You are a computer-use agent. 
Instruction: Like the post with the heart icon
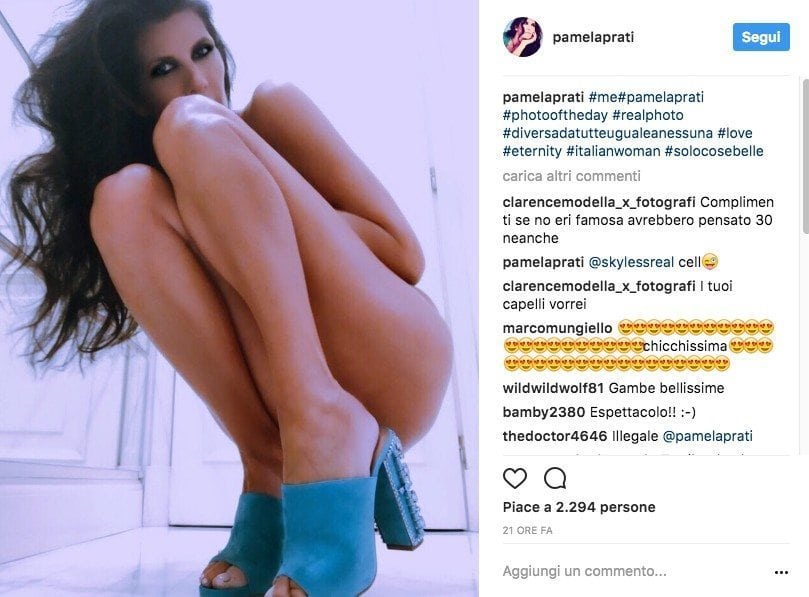click(514, 478)
